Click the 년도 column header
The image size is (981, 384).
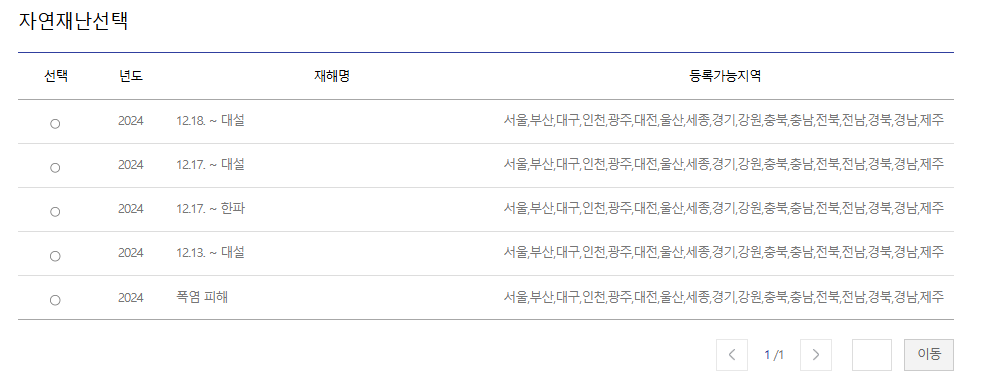[x=131, y=76]
